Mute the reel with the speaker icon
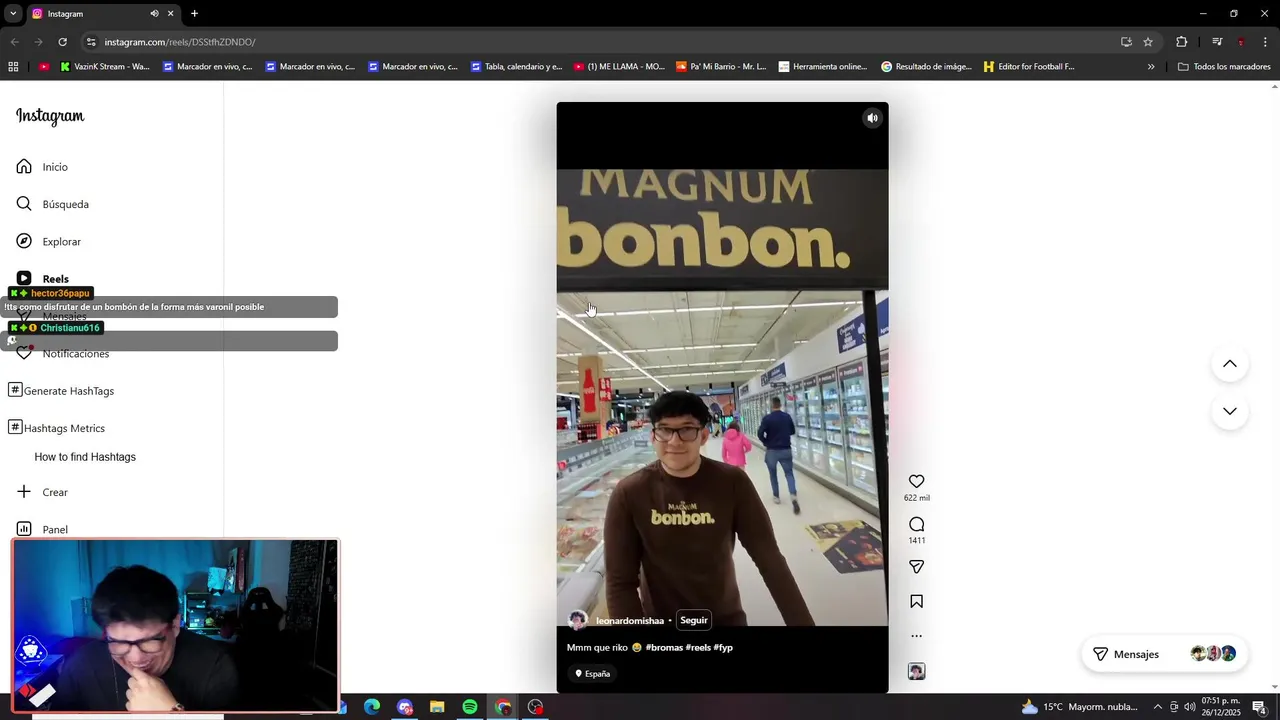This screenshot has height=720, width=1280. coord(872,118)
